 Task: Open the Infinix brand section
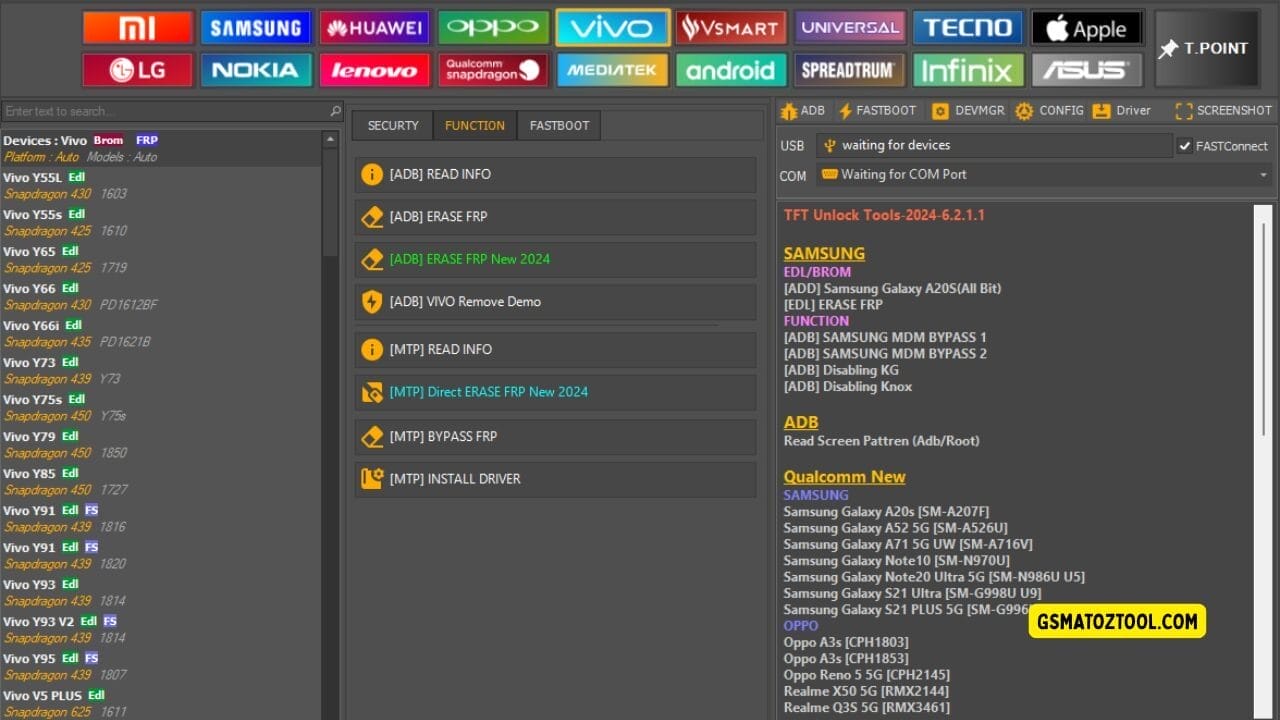tap(968, 70)
